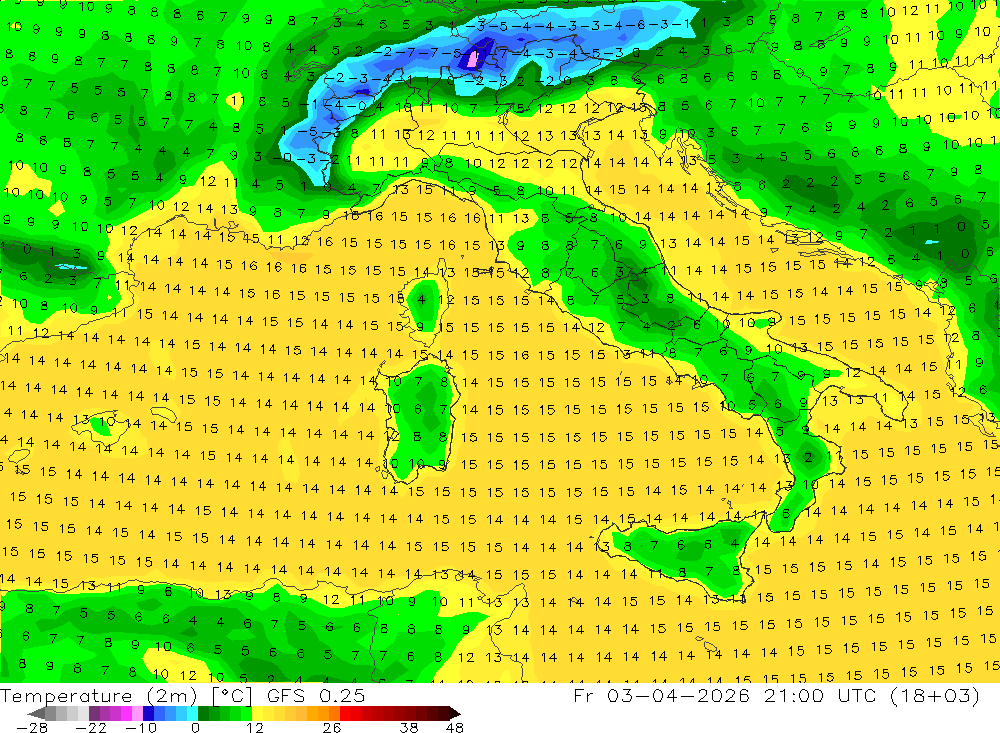Click the '48' color scale label
The image size is (1000, 733).
point(454,727)
